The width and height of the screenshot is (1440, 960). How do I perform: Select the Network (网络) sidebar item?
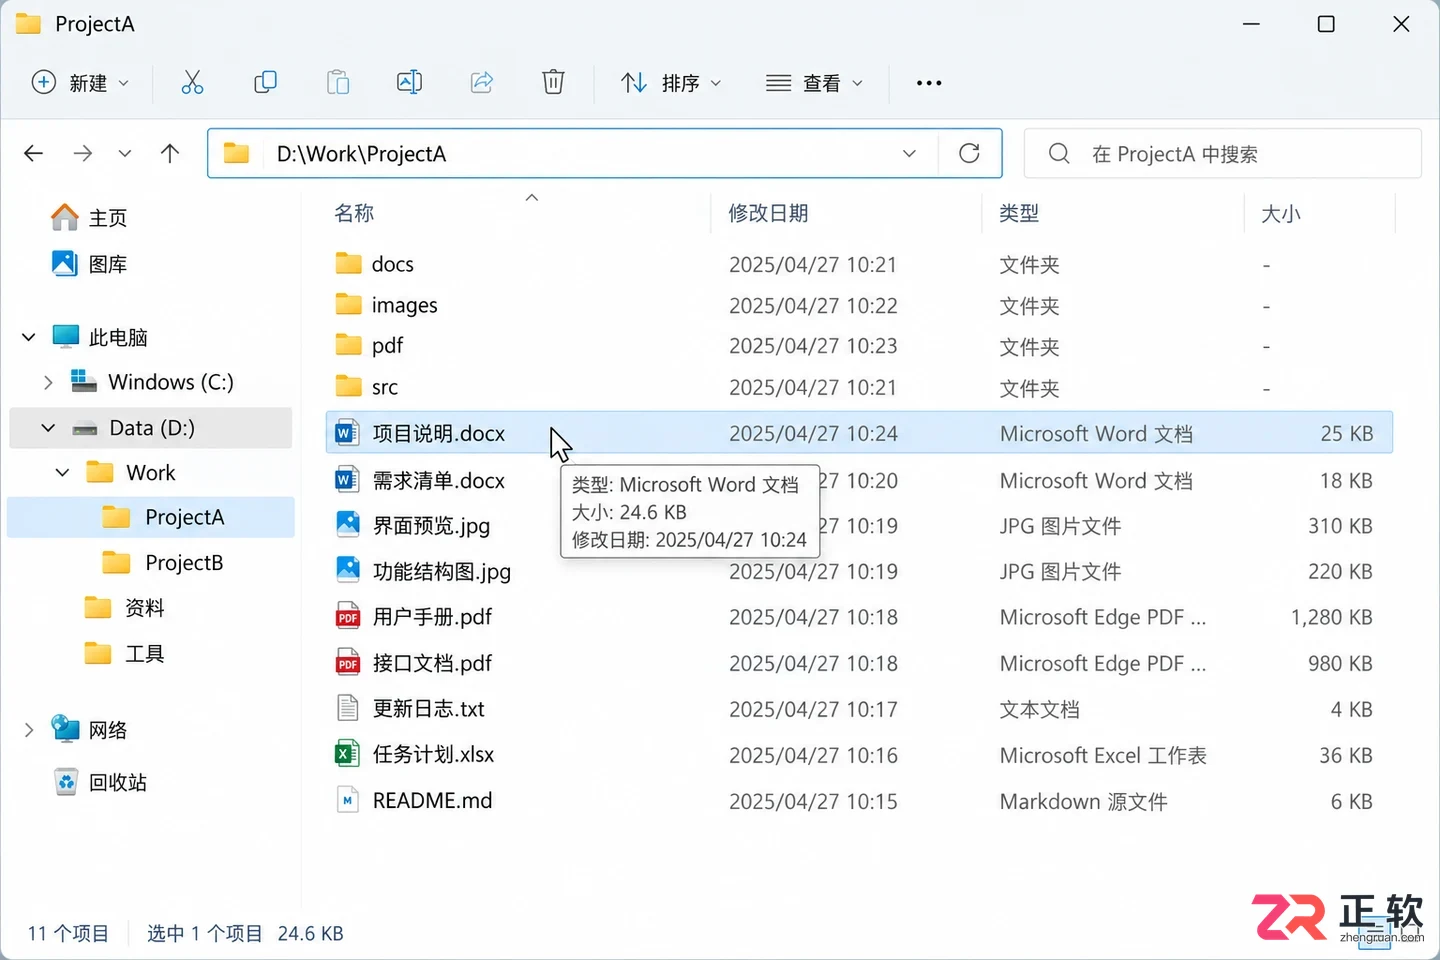click(x=90, y=730)
